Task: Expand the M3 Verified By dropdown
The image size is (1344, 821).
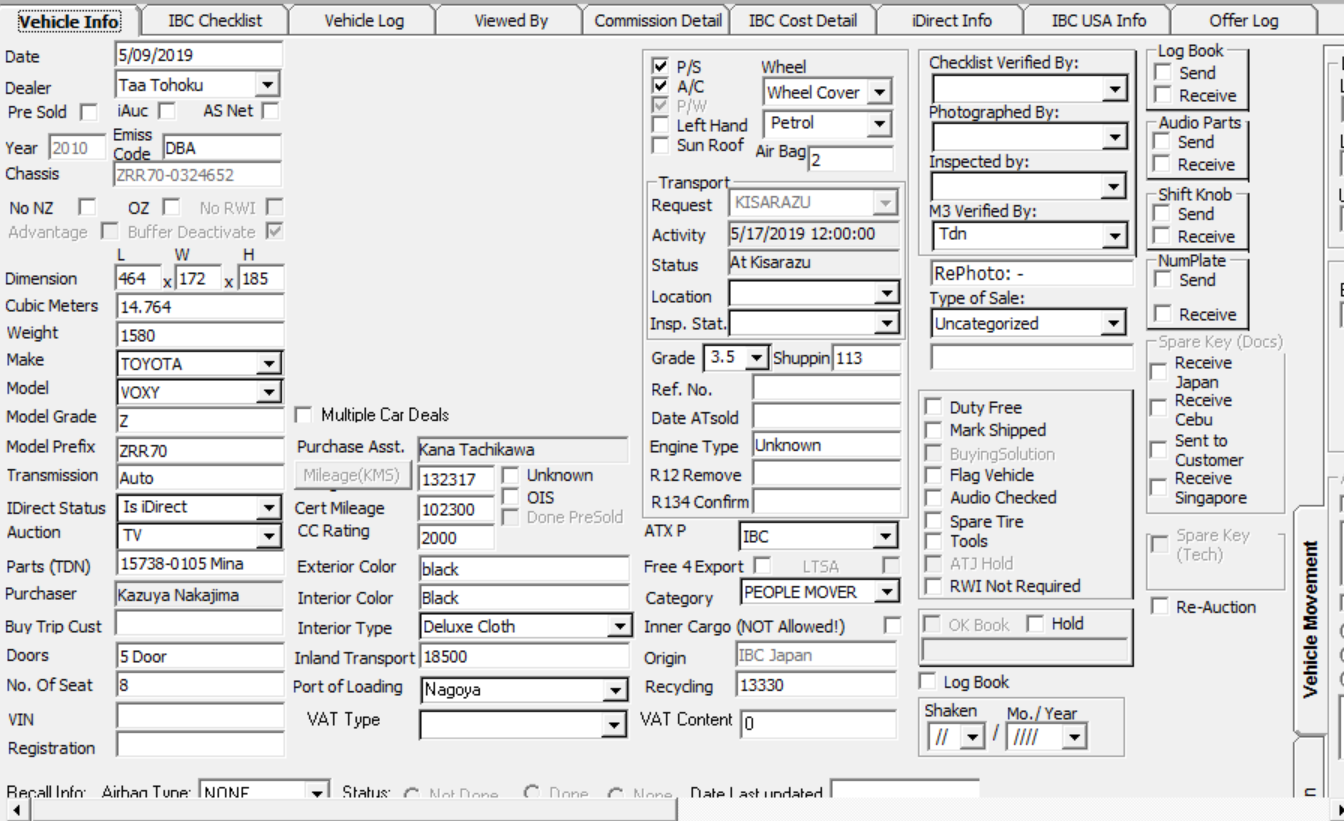Action: [1115, 236]
